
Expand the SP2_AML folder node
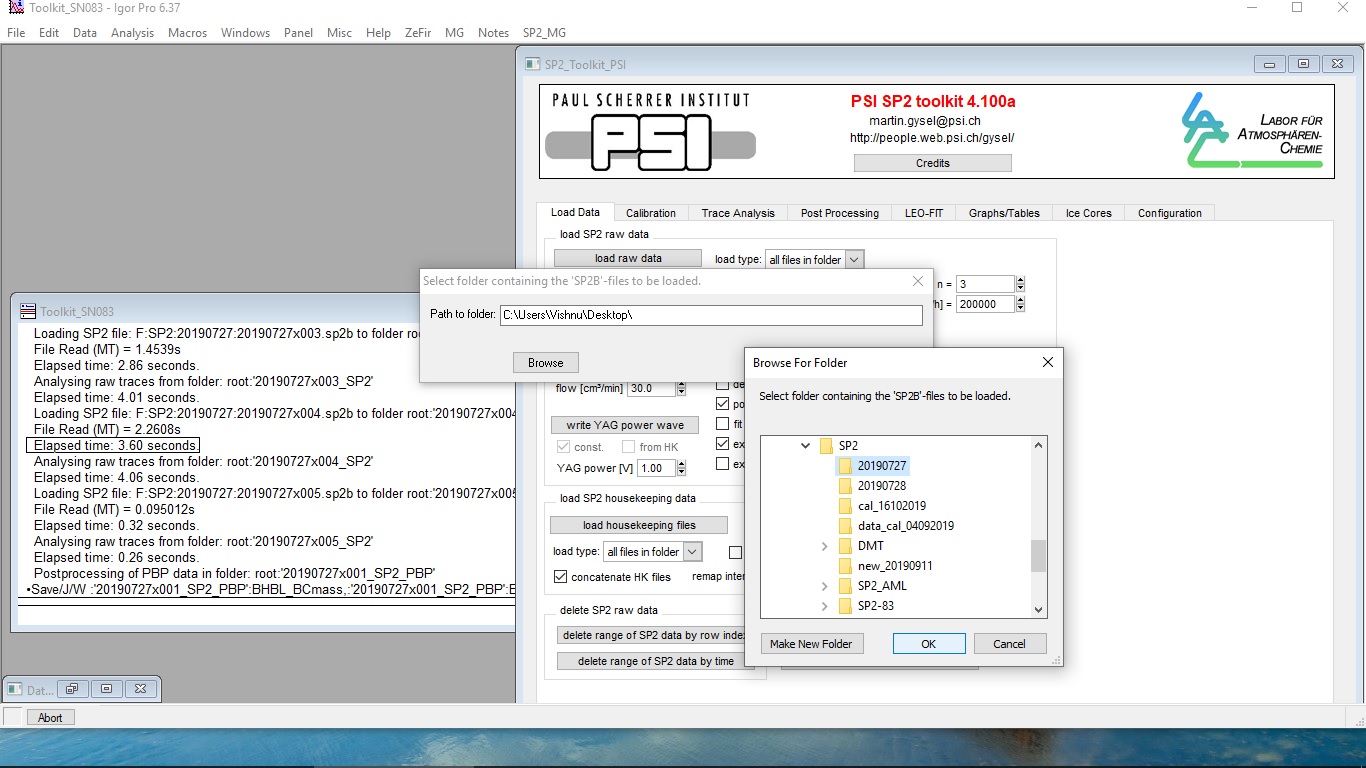click(x=824, y=586)
